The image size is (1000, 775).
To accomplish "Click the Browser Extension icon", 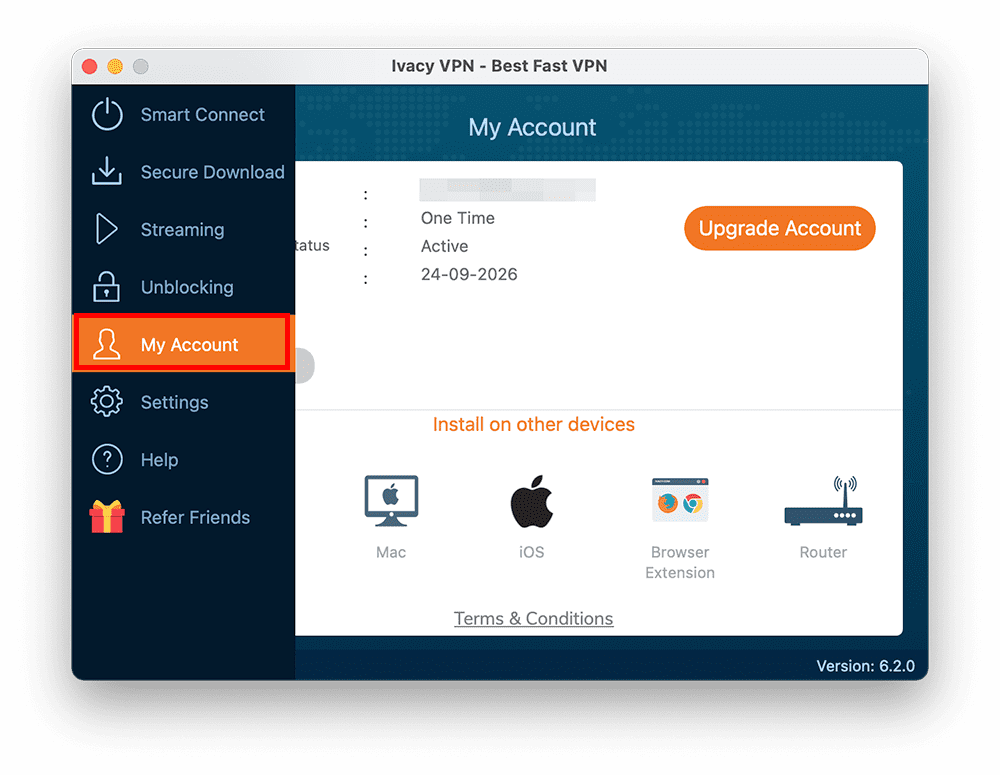I will (x=679, y=500).
